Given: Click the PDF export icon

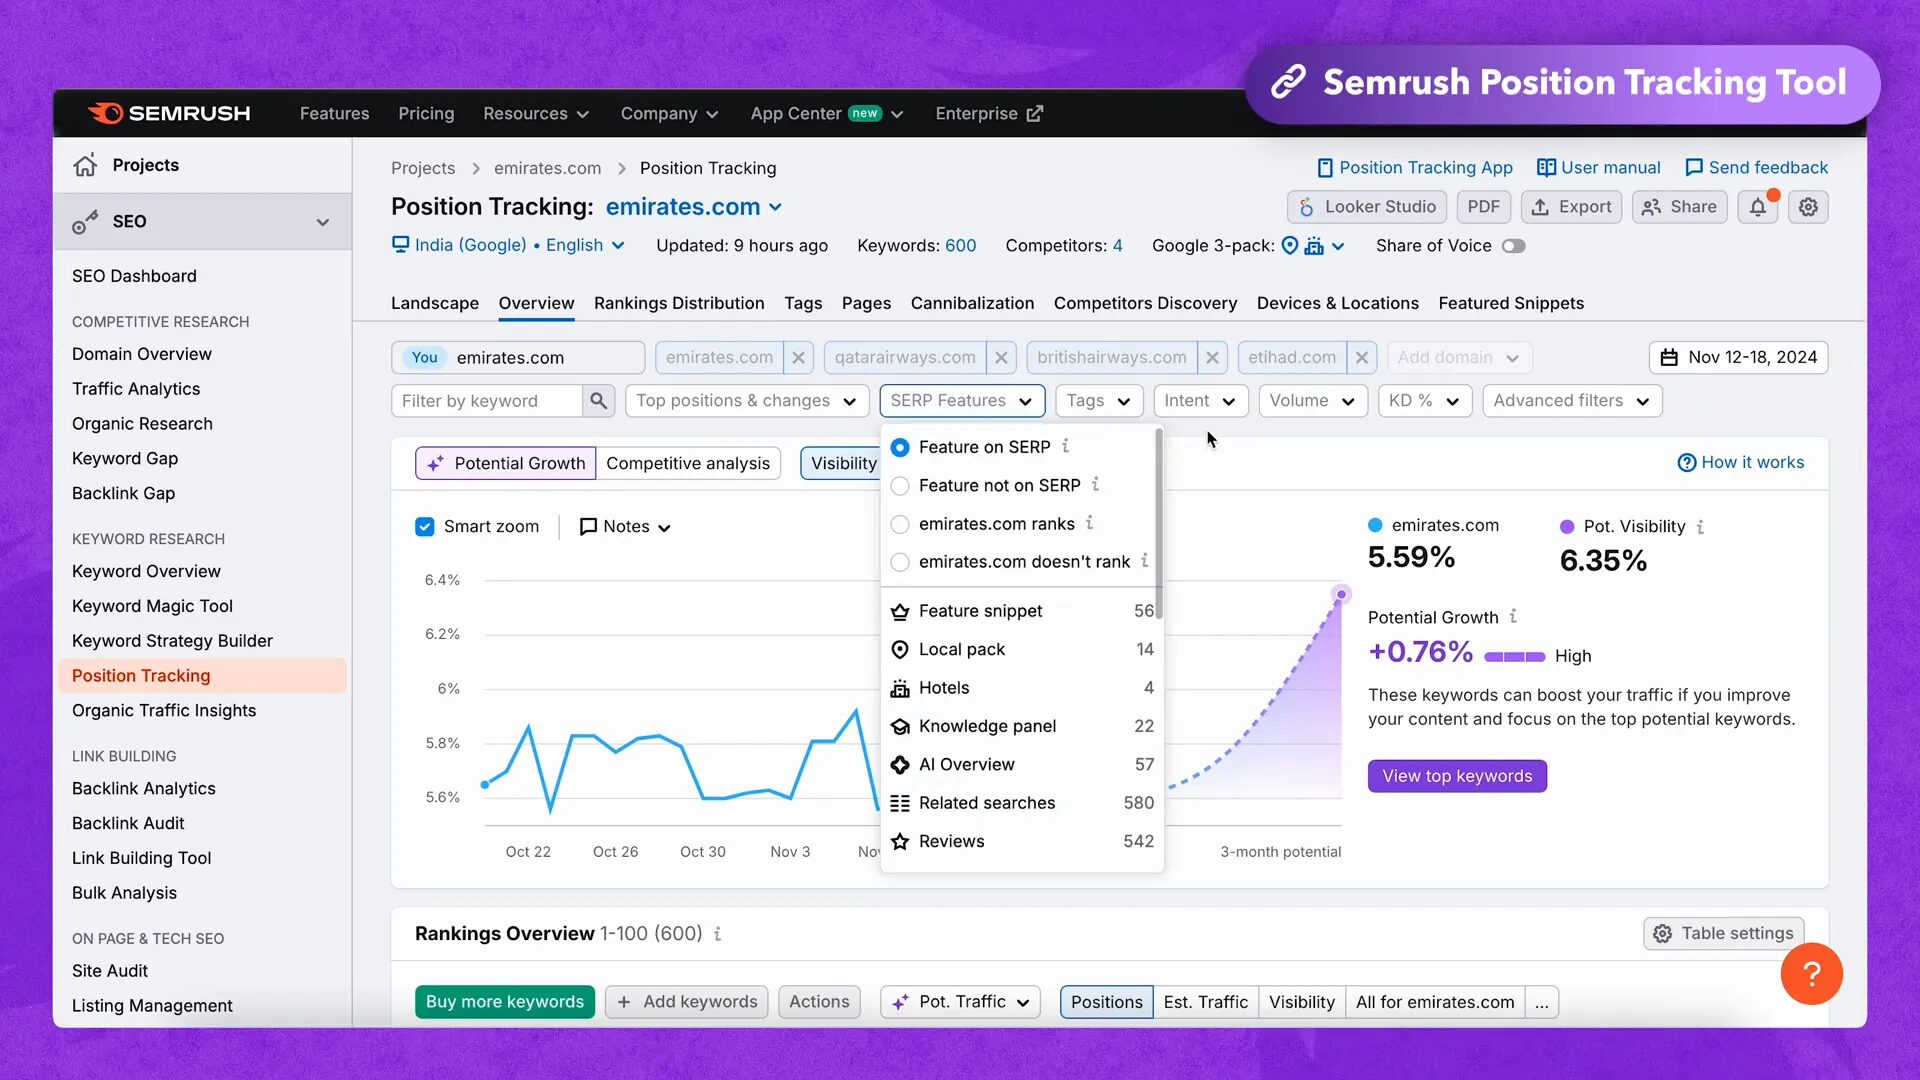Looking at the screenshot, I should (x=1482, y=206).
